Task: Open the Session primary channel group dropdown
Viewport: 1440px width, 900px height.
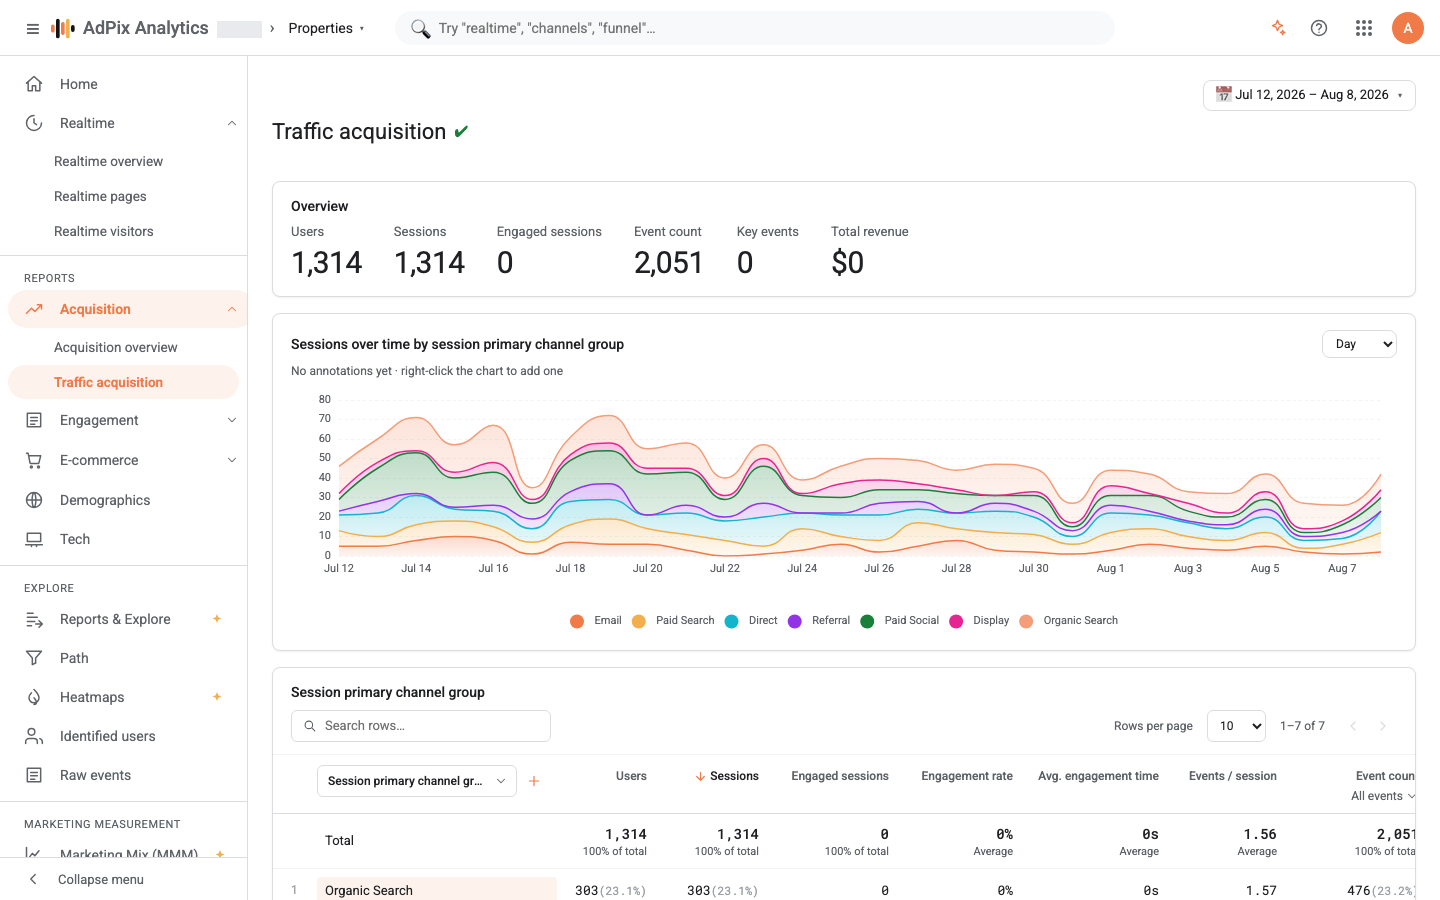Action: [417, 781]
